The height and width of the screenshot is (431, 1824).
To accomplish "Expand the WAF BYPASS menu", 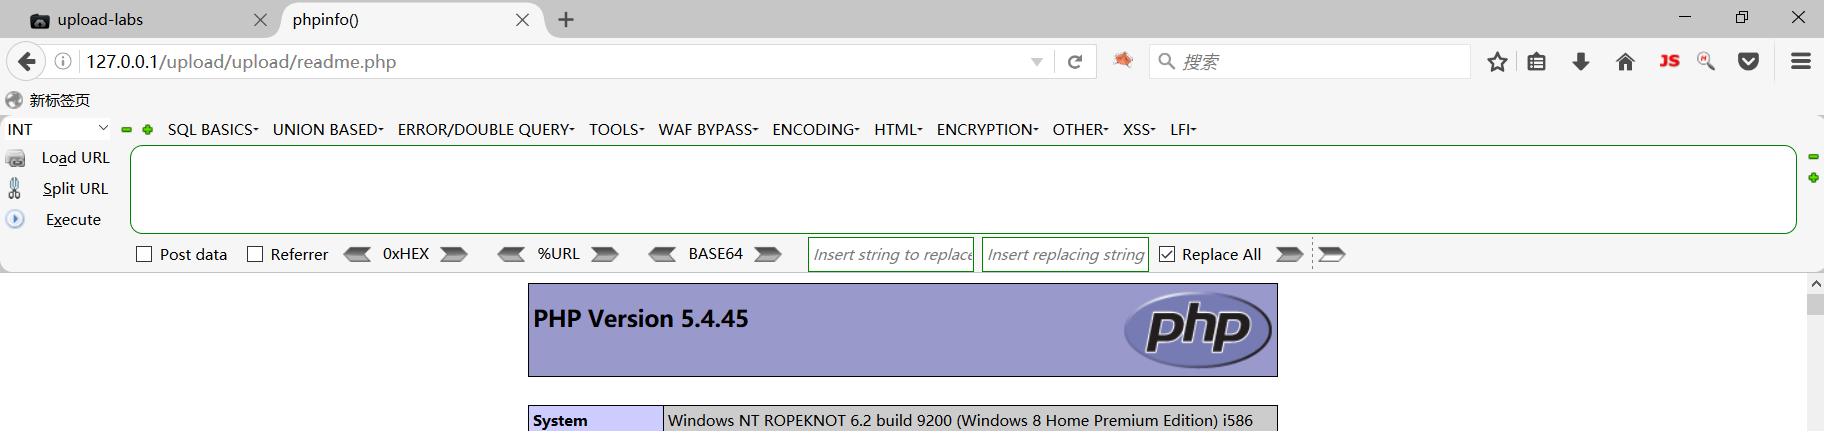I will [708, 130].
